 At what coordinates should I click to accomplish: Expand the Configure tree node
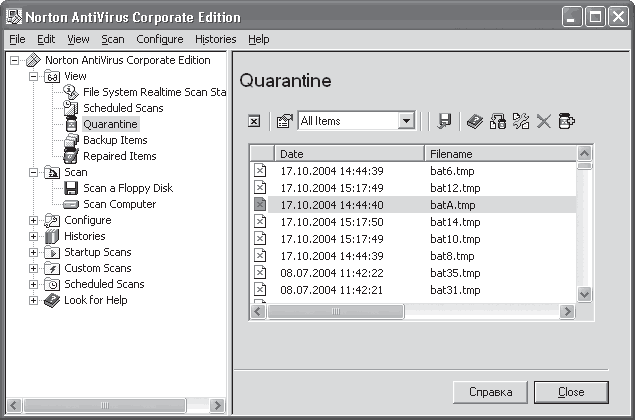[34, 220]
